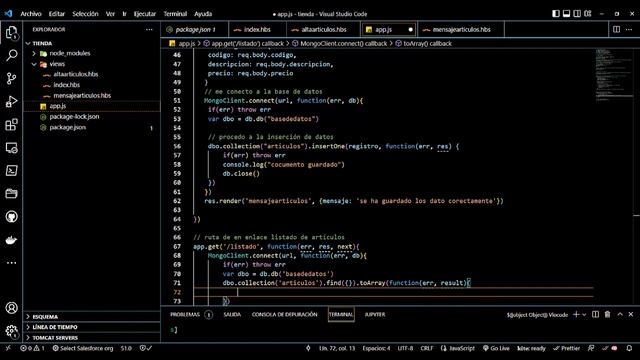Image resolution: width=640 pixels, height=360 pixels.
Task: Switch to the altaarticulos.hbs editor tab
Action: (324, 29)
